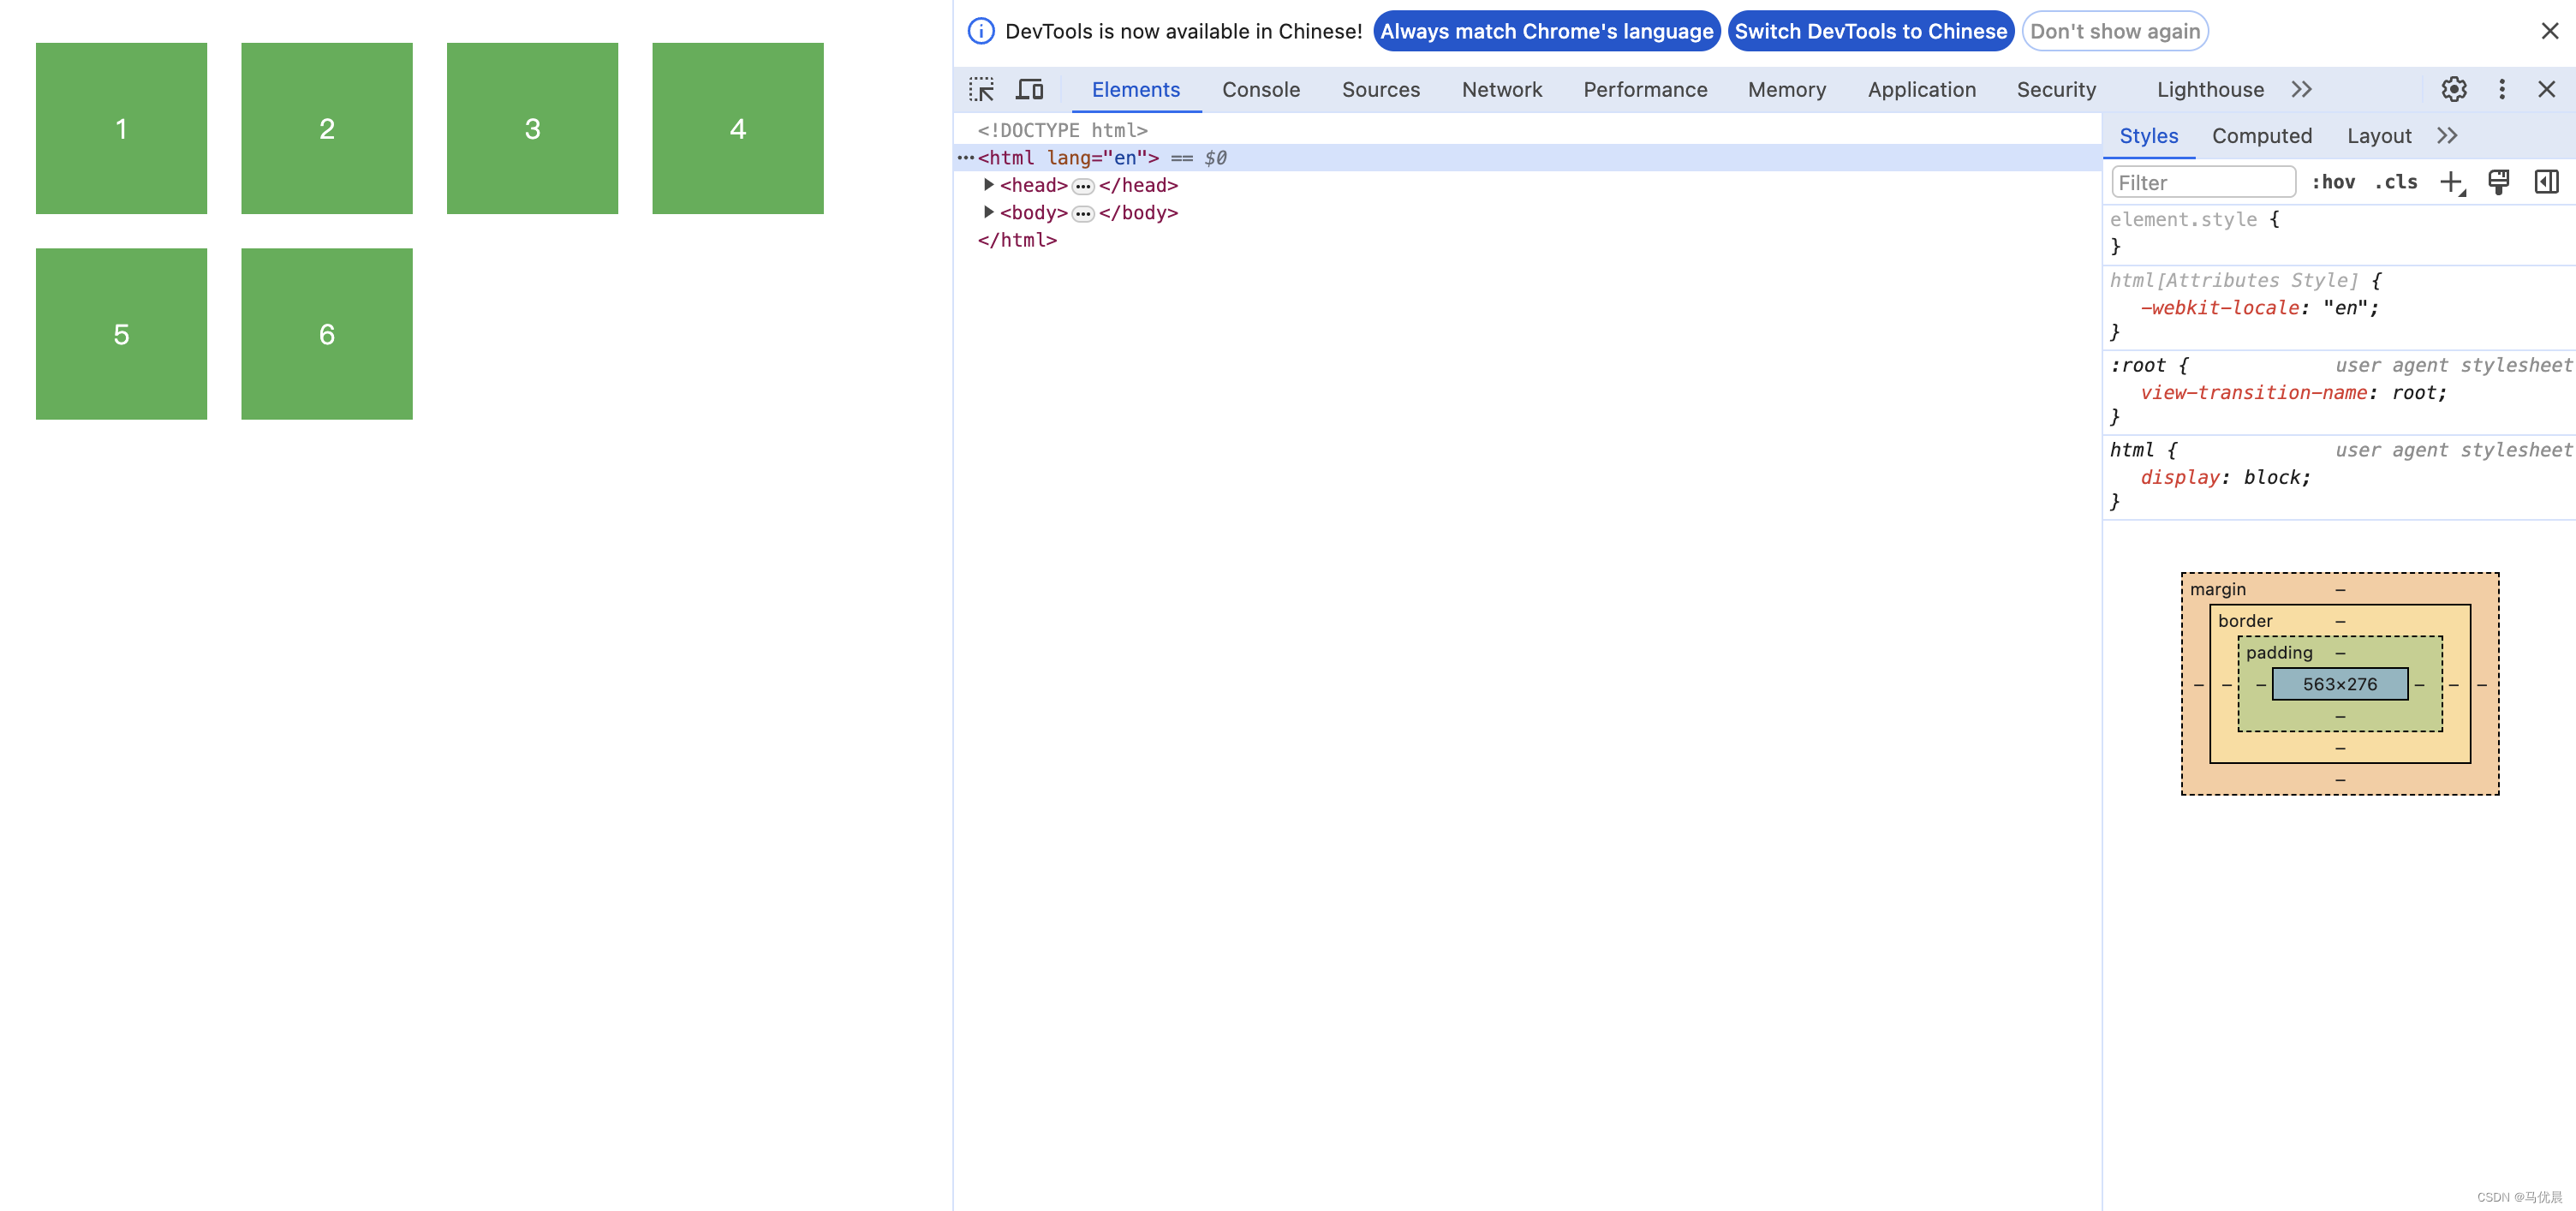Click the Inspect element selector icon
Viewport: 2576px width, 1211px height.
981,89
